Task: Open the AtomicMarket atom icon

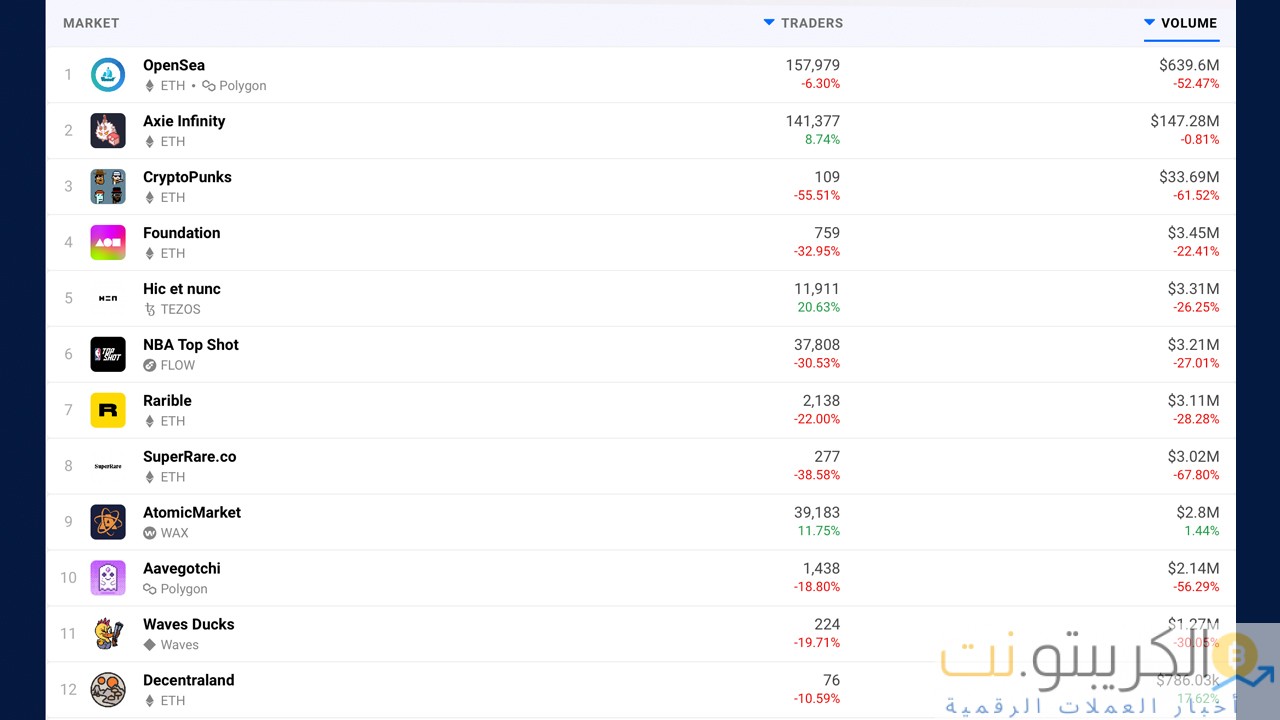Action: [x=108, y=523]
